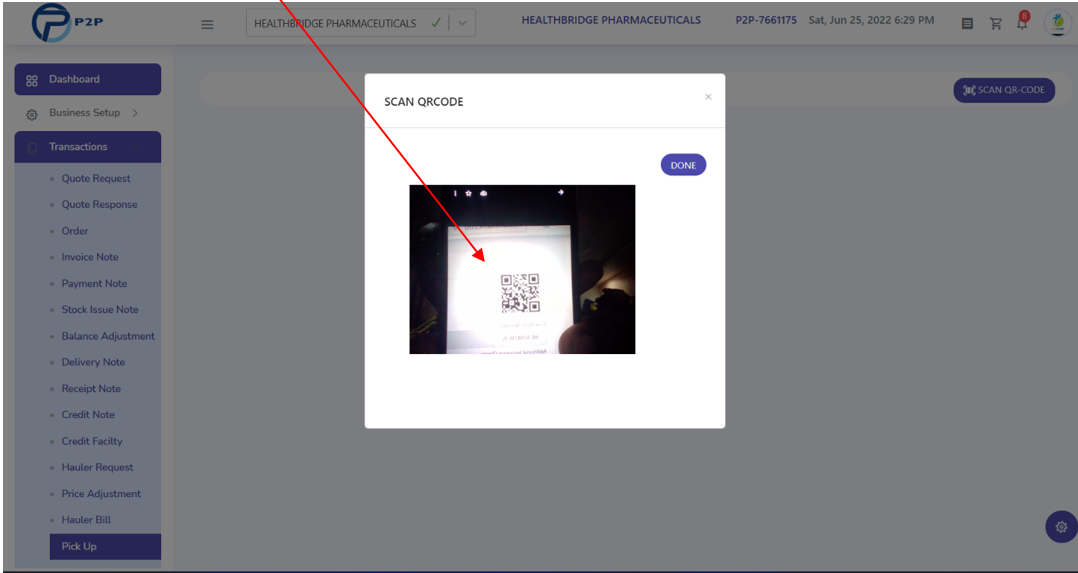Image resolution: width=1078 pixels, height=573 pixels.
Task: Collapse the Transactions menu section
Action: (88, 147)
